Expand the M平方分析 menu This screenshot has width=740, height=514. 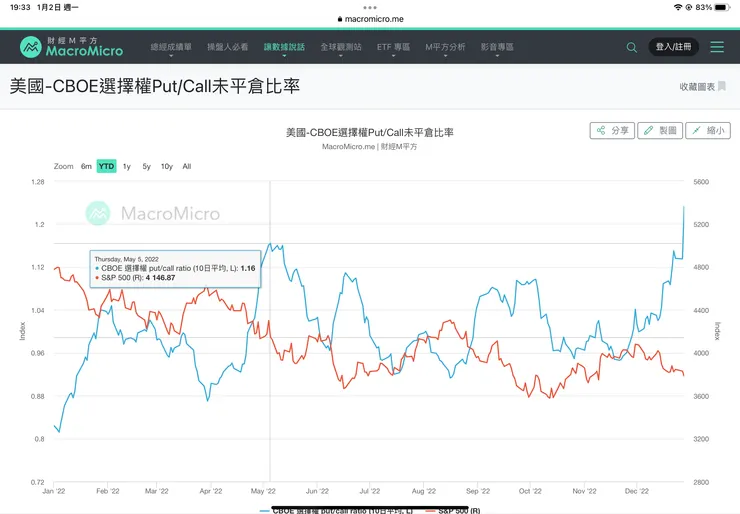point(445,48)
